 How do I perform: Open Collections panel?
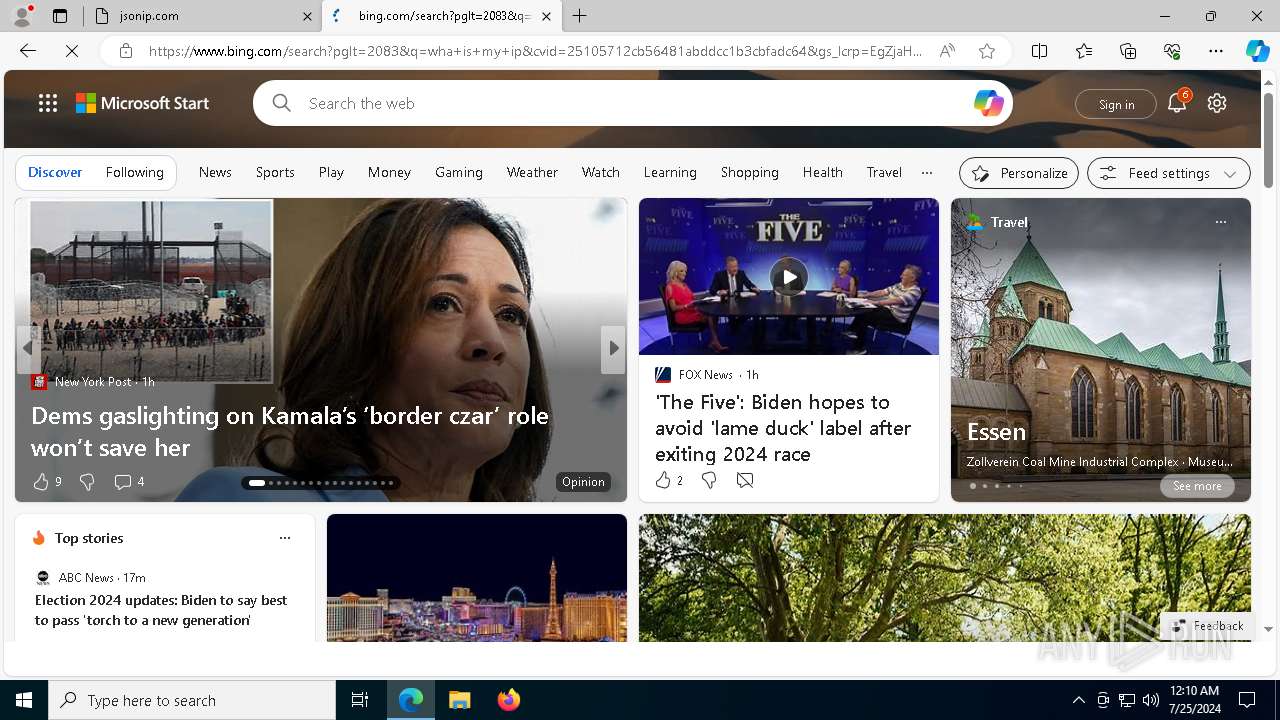(x=1128, y=51)
